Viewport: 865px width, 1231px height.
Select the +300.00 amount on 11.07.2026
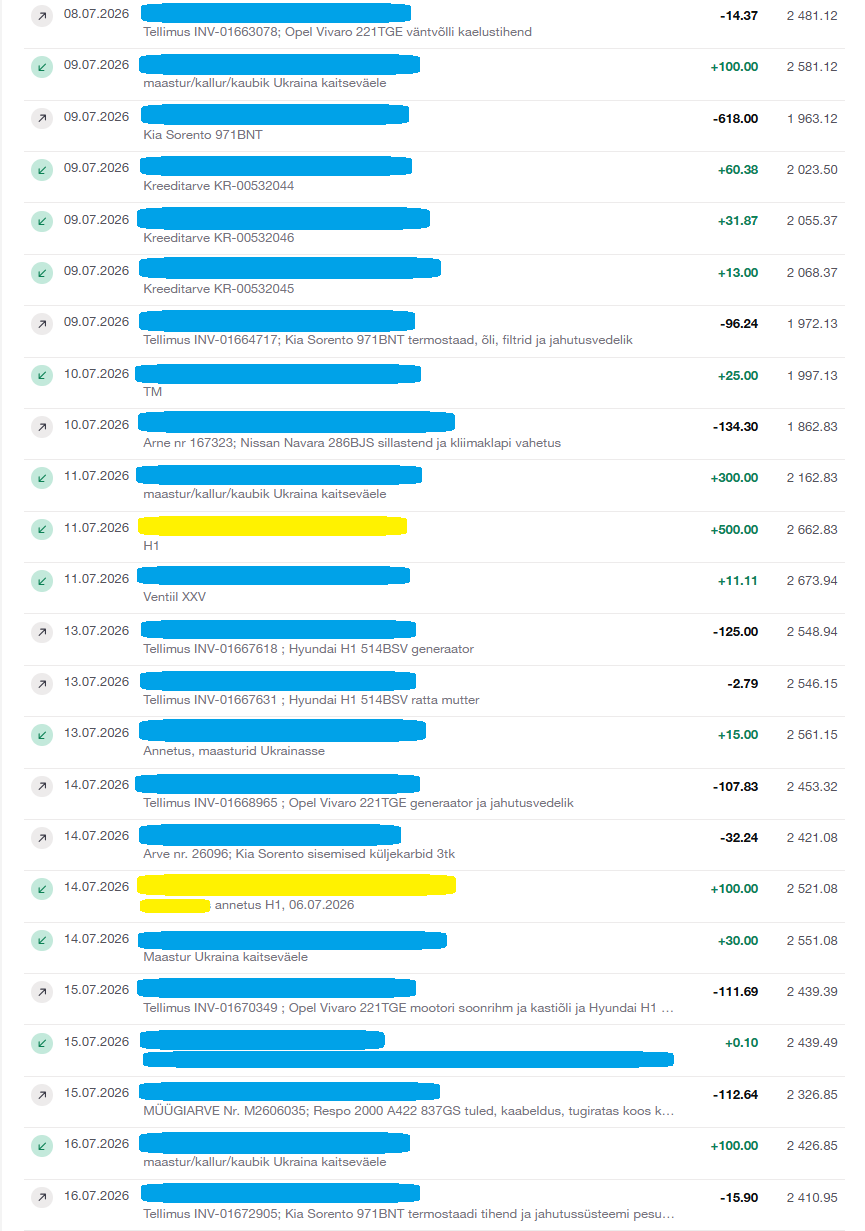click(734, 478)
